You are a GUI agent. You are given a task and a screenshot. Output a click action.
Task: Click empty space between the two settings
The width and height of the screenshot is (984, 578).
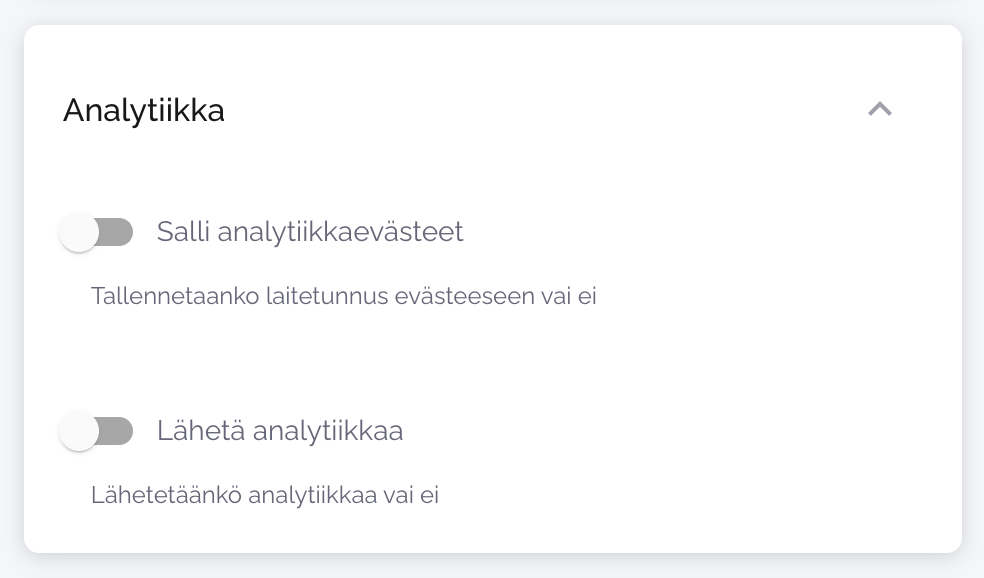pos(490,362)
